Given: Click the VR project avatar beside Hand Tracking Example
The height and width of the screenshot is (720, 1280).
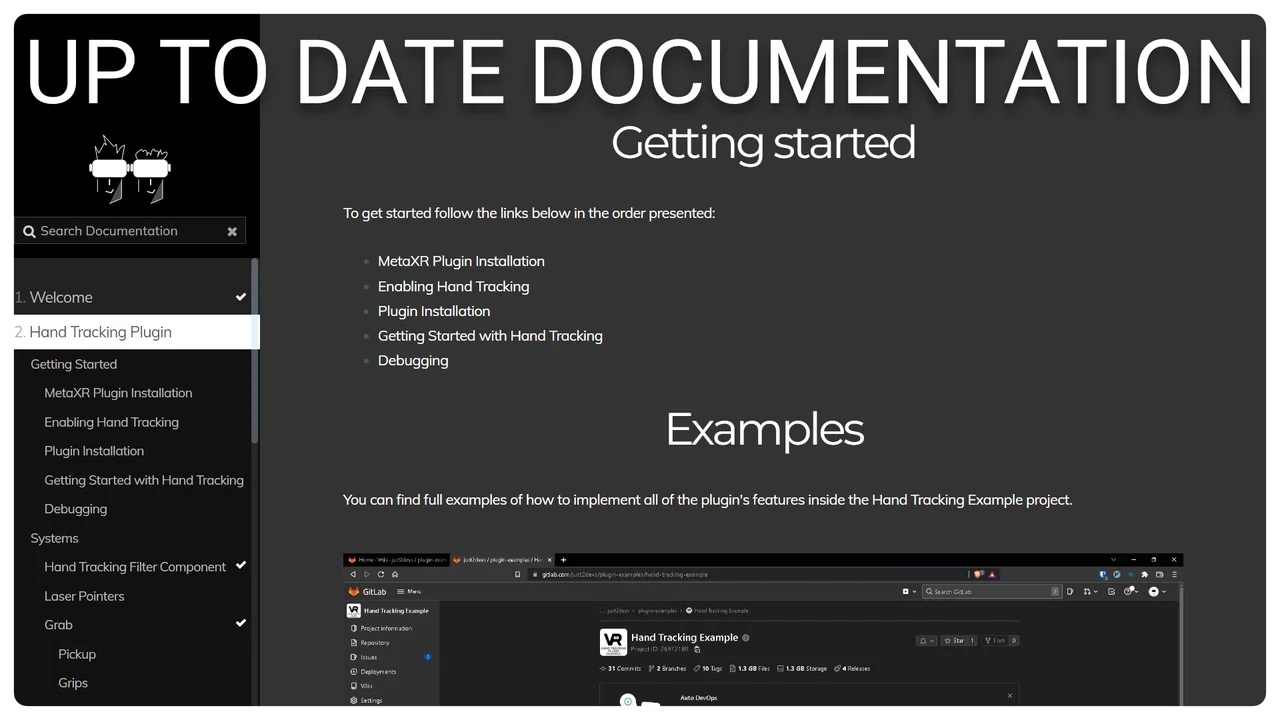Looking at the screenshot, I should (613, 642).
